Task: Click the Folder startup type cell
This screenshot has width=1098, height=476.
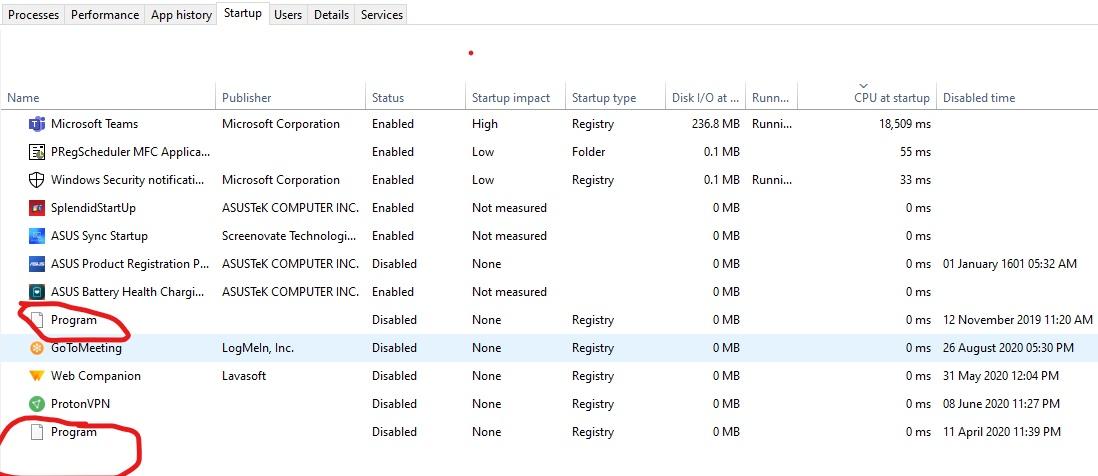Action: tap(589, 152)
